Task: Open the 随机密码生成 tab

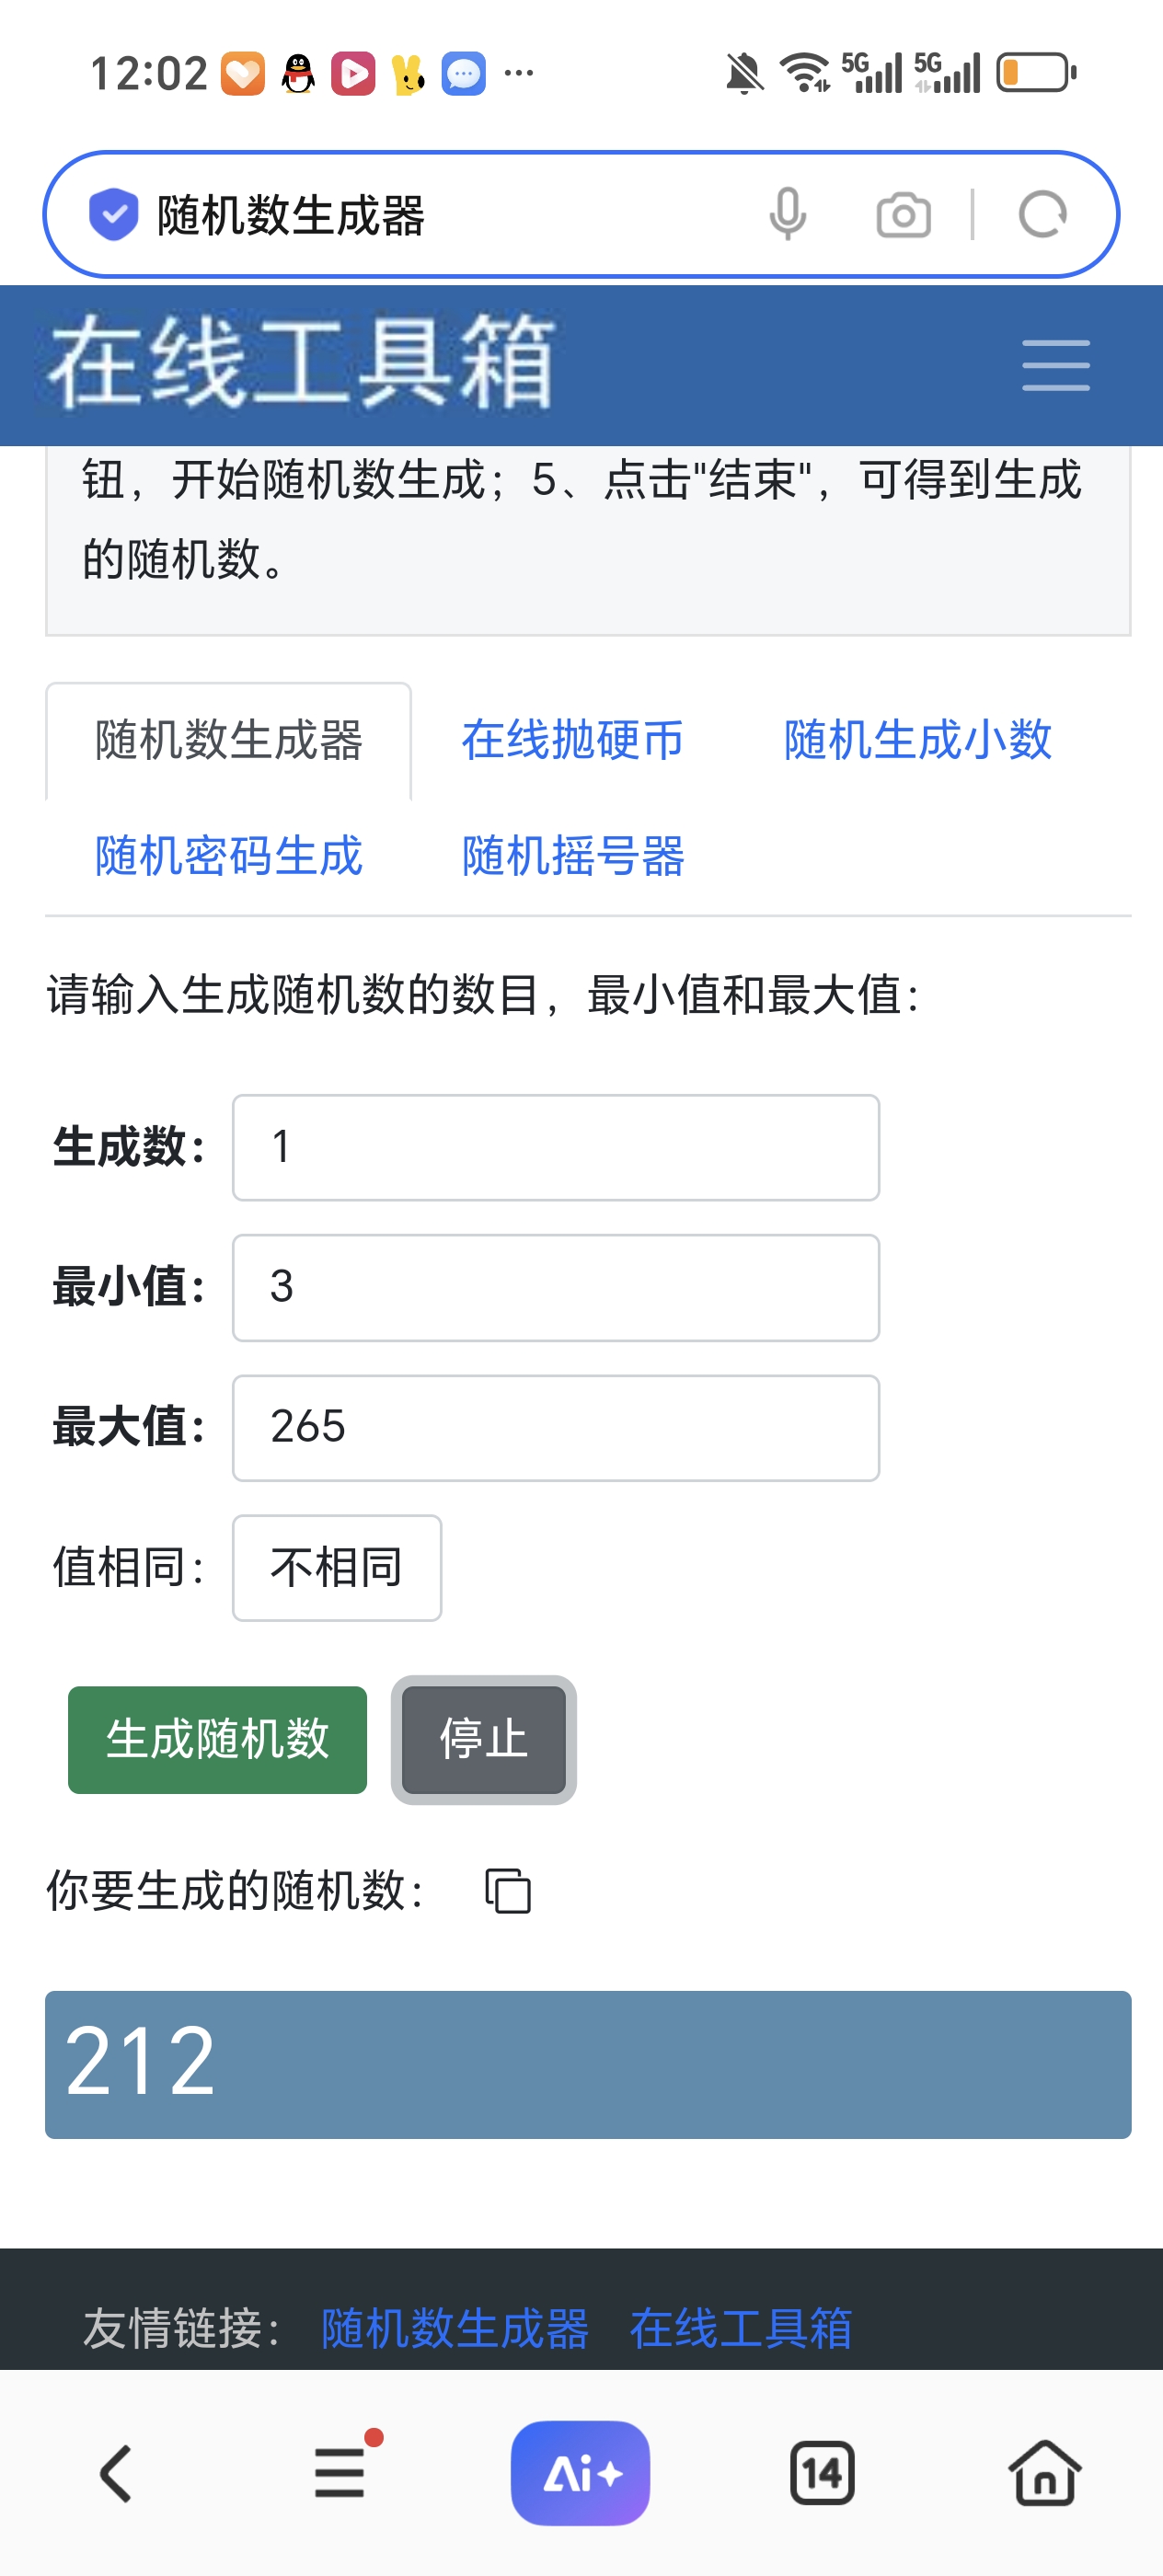Action: point(229,857)
